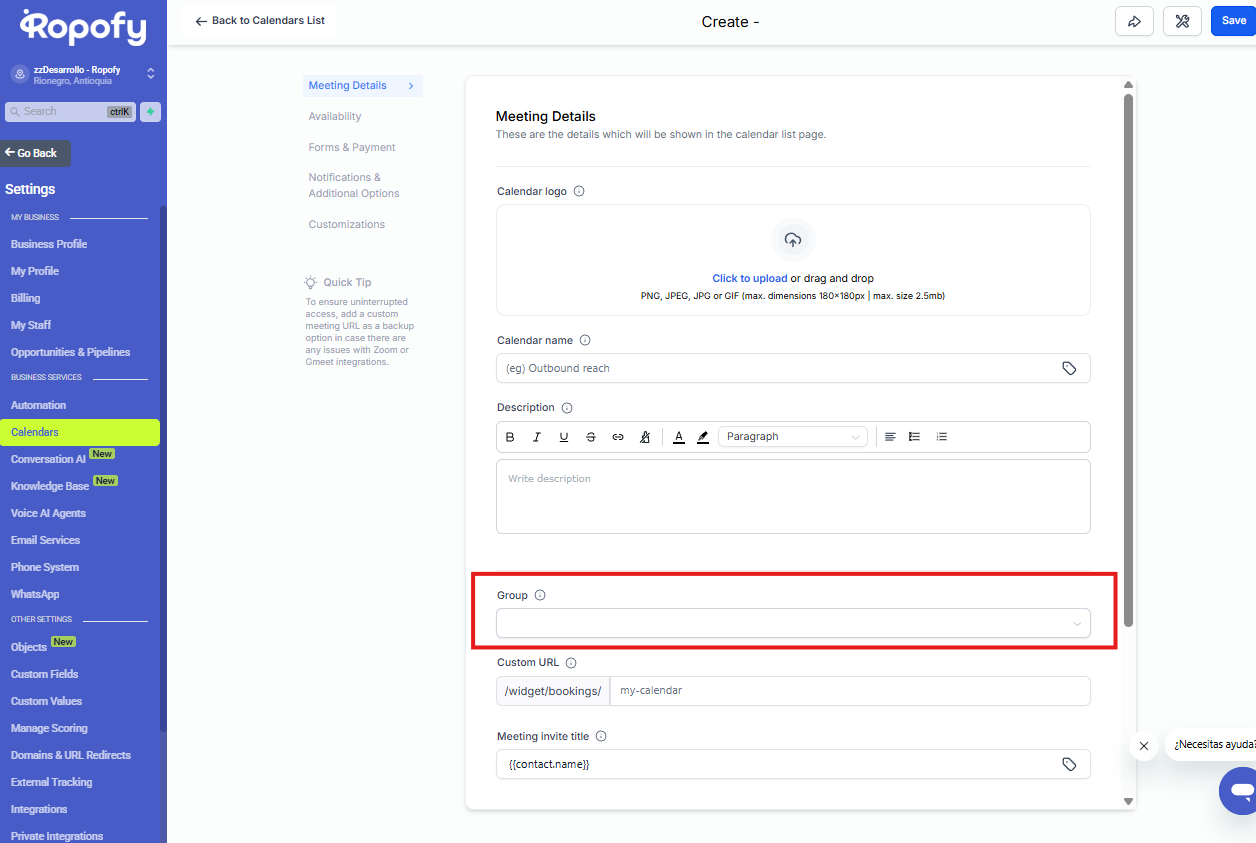Click the upload cloud icon for calendar logo
This screenshot has width=1256, height=843.
(793, 240)
